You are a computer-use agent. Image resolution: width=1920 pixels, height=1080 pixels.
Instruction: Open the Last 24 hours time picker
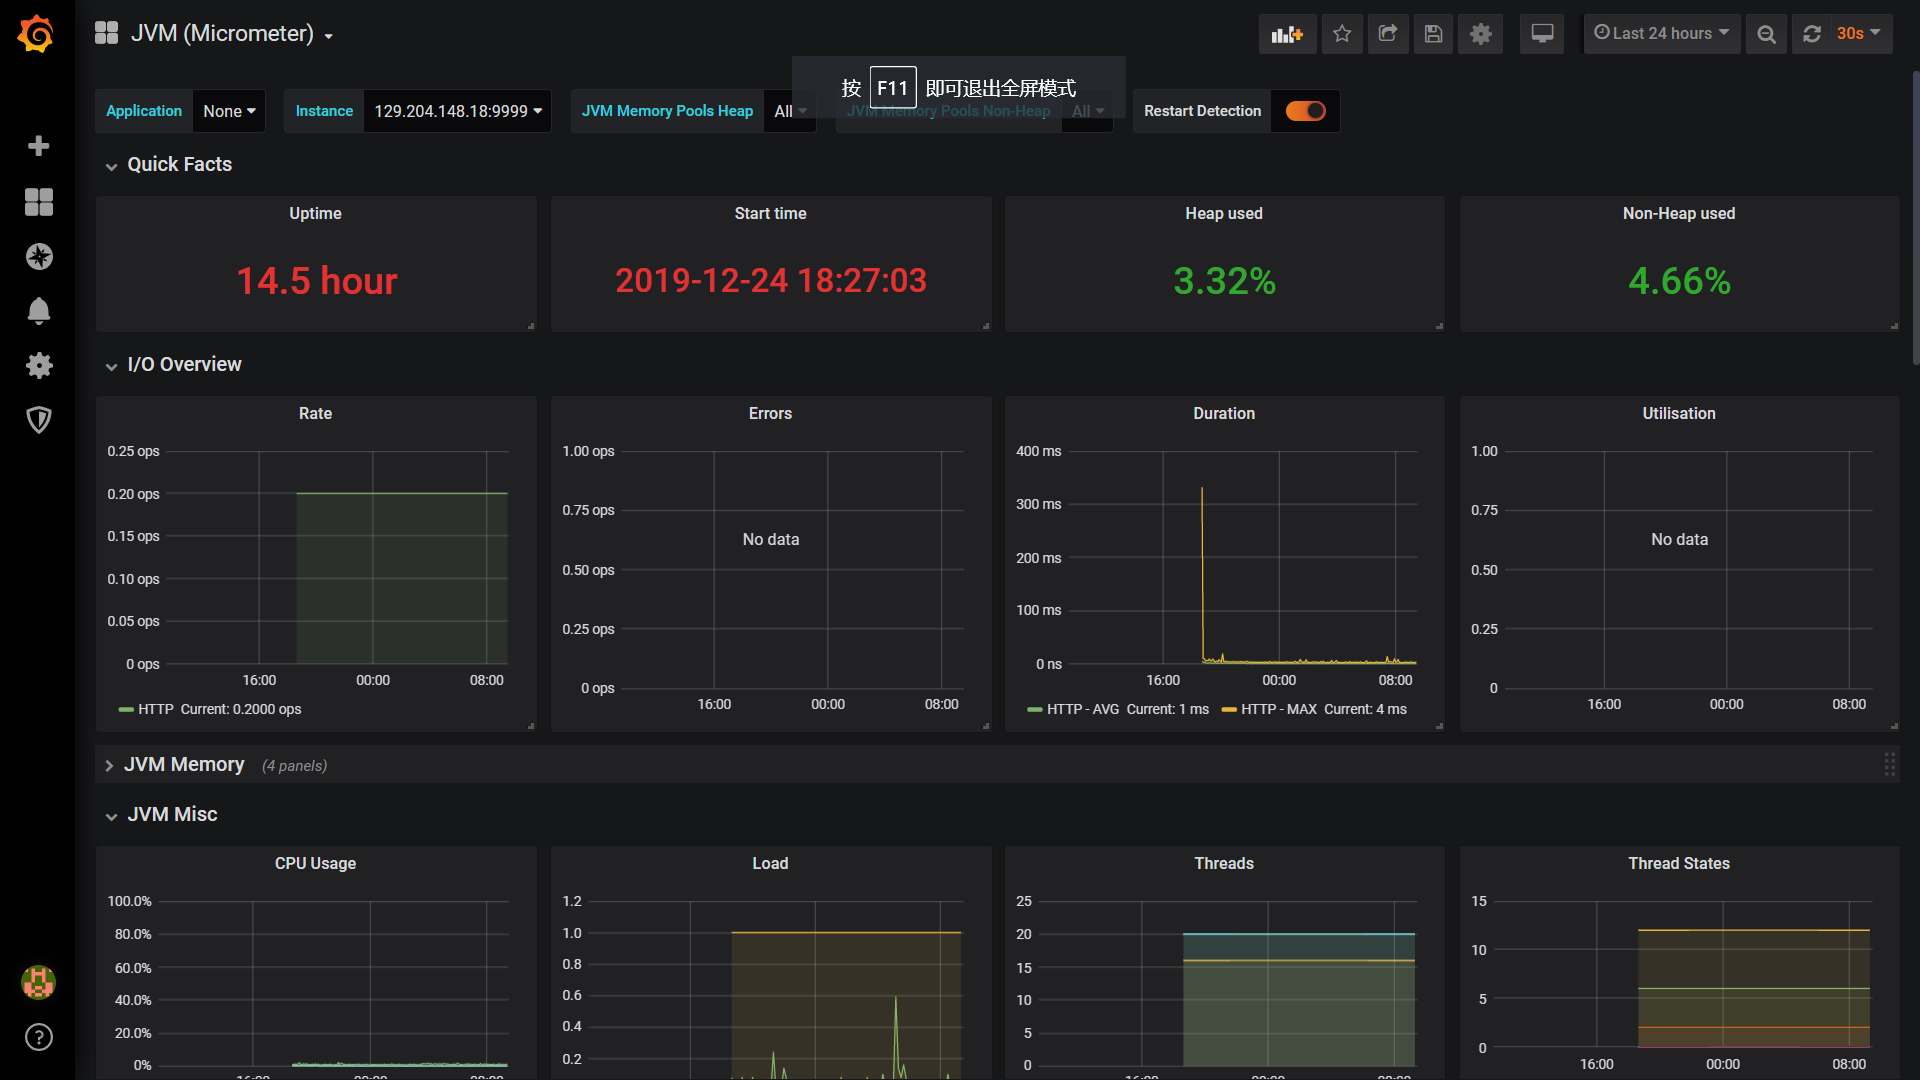pyautogui.click(x=1661, y=34)
